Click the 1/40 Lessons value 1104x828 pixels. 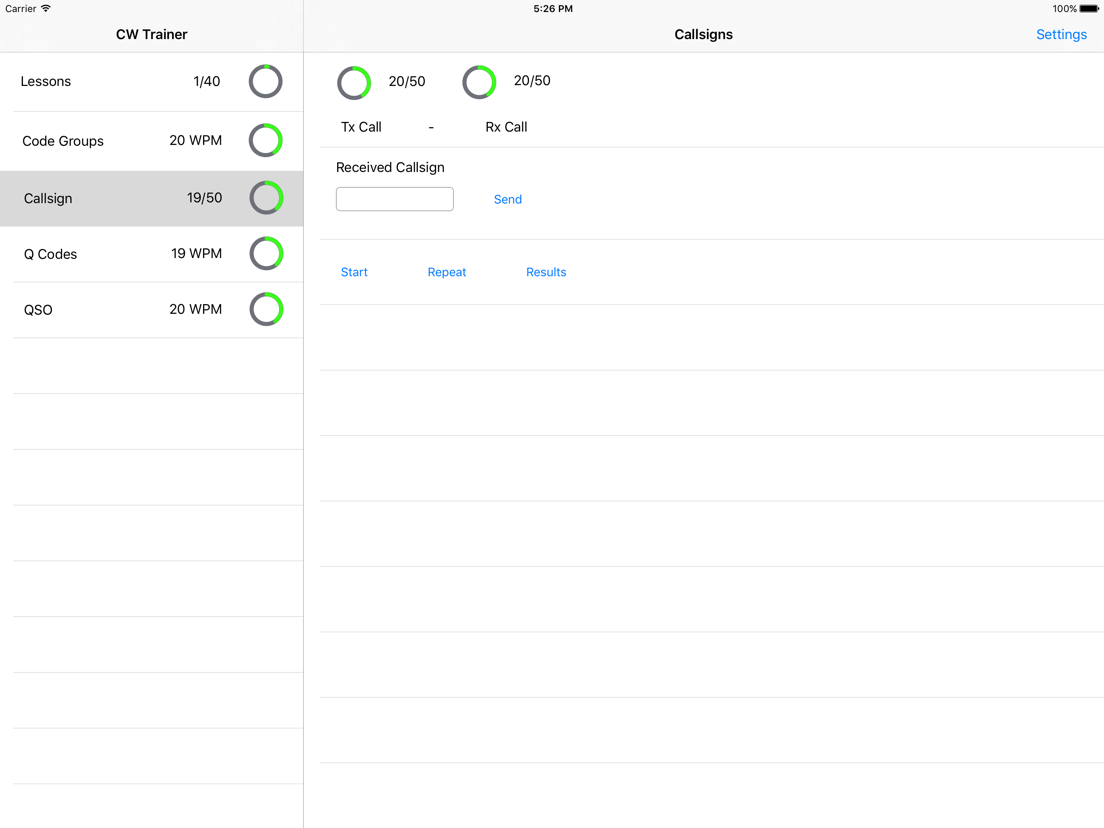[x=206, y=82]
